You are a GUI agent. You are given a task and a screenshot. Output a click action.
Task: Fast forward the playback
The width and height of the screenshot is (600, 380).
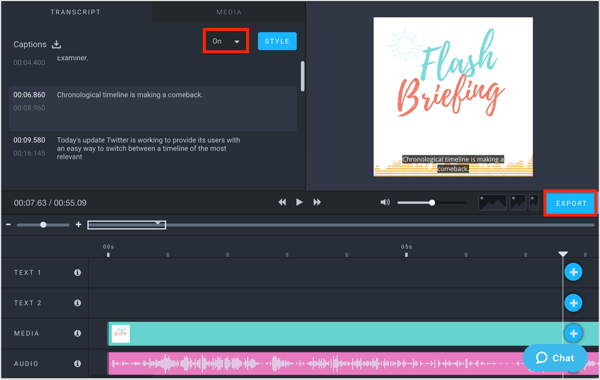[317, 202]
